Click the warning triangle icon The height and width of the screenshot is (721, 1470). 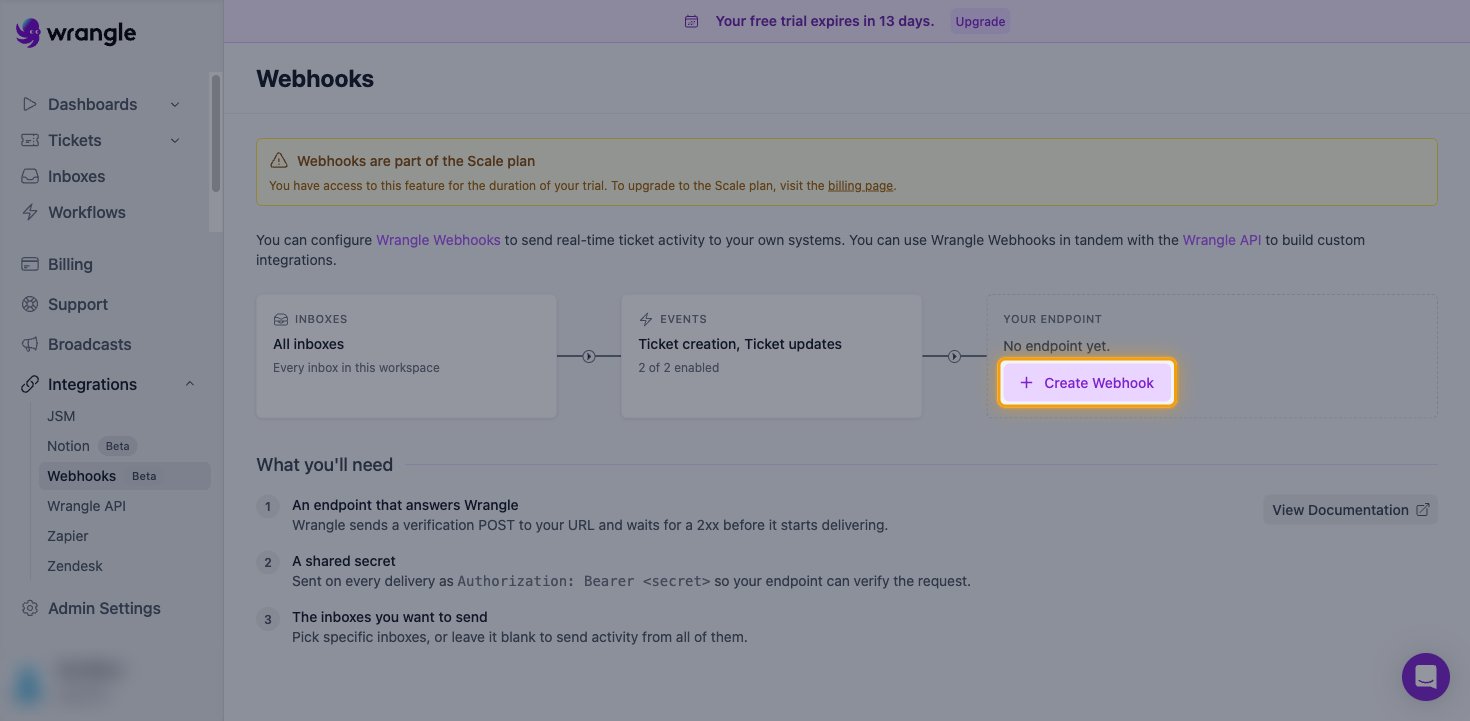[279, 161]
